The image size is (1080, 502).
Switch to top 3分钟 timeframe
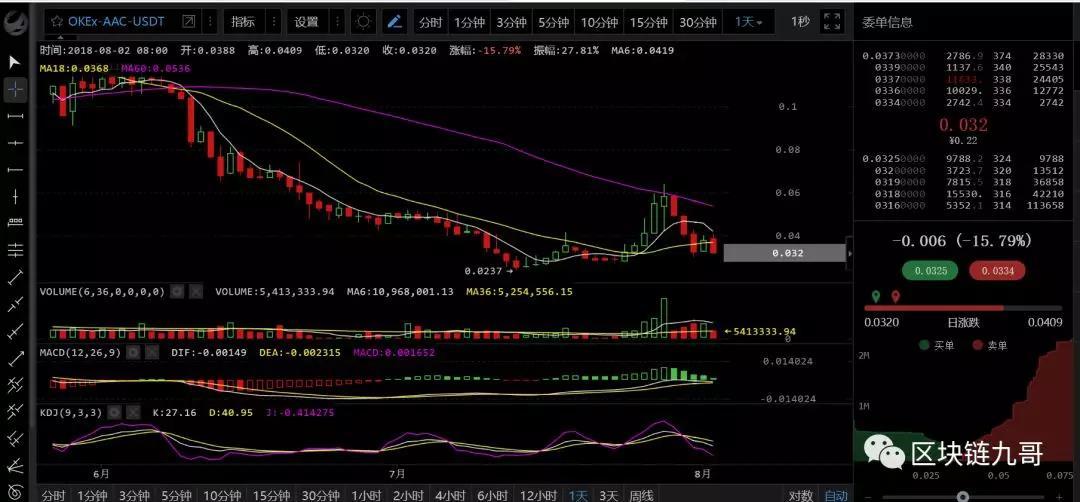[x=510, y=21]
